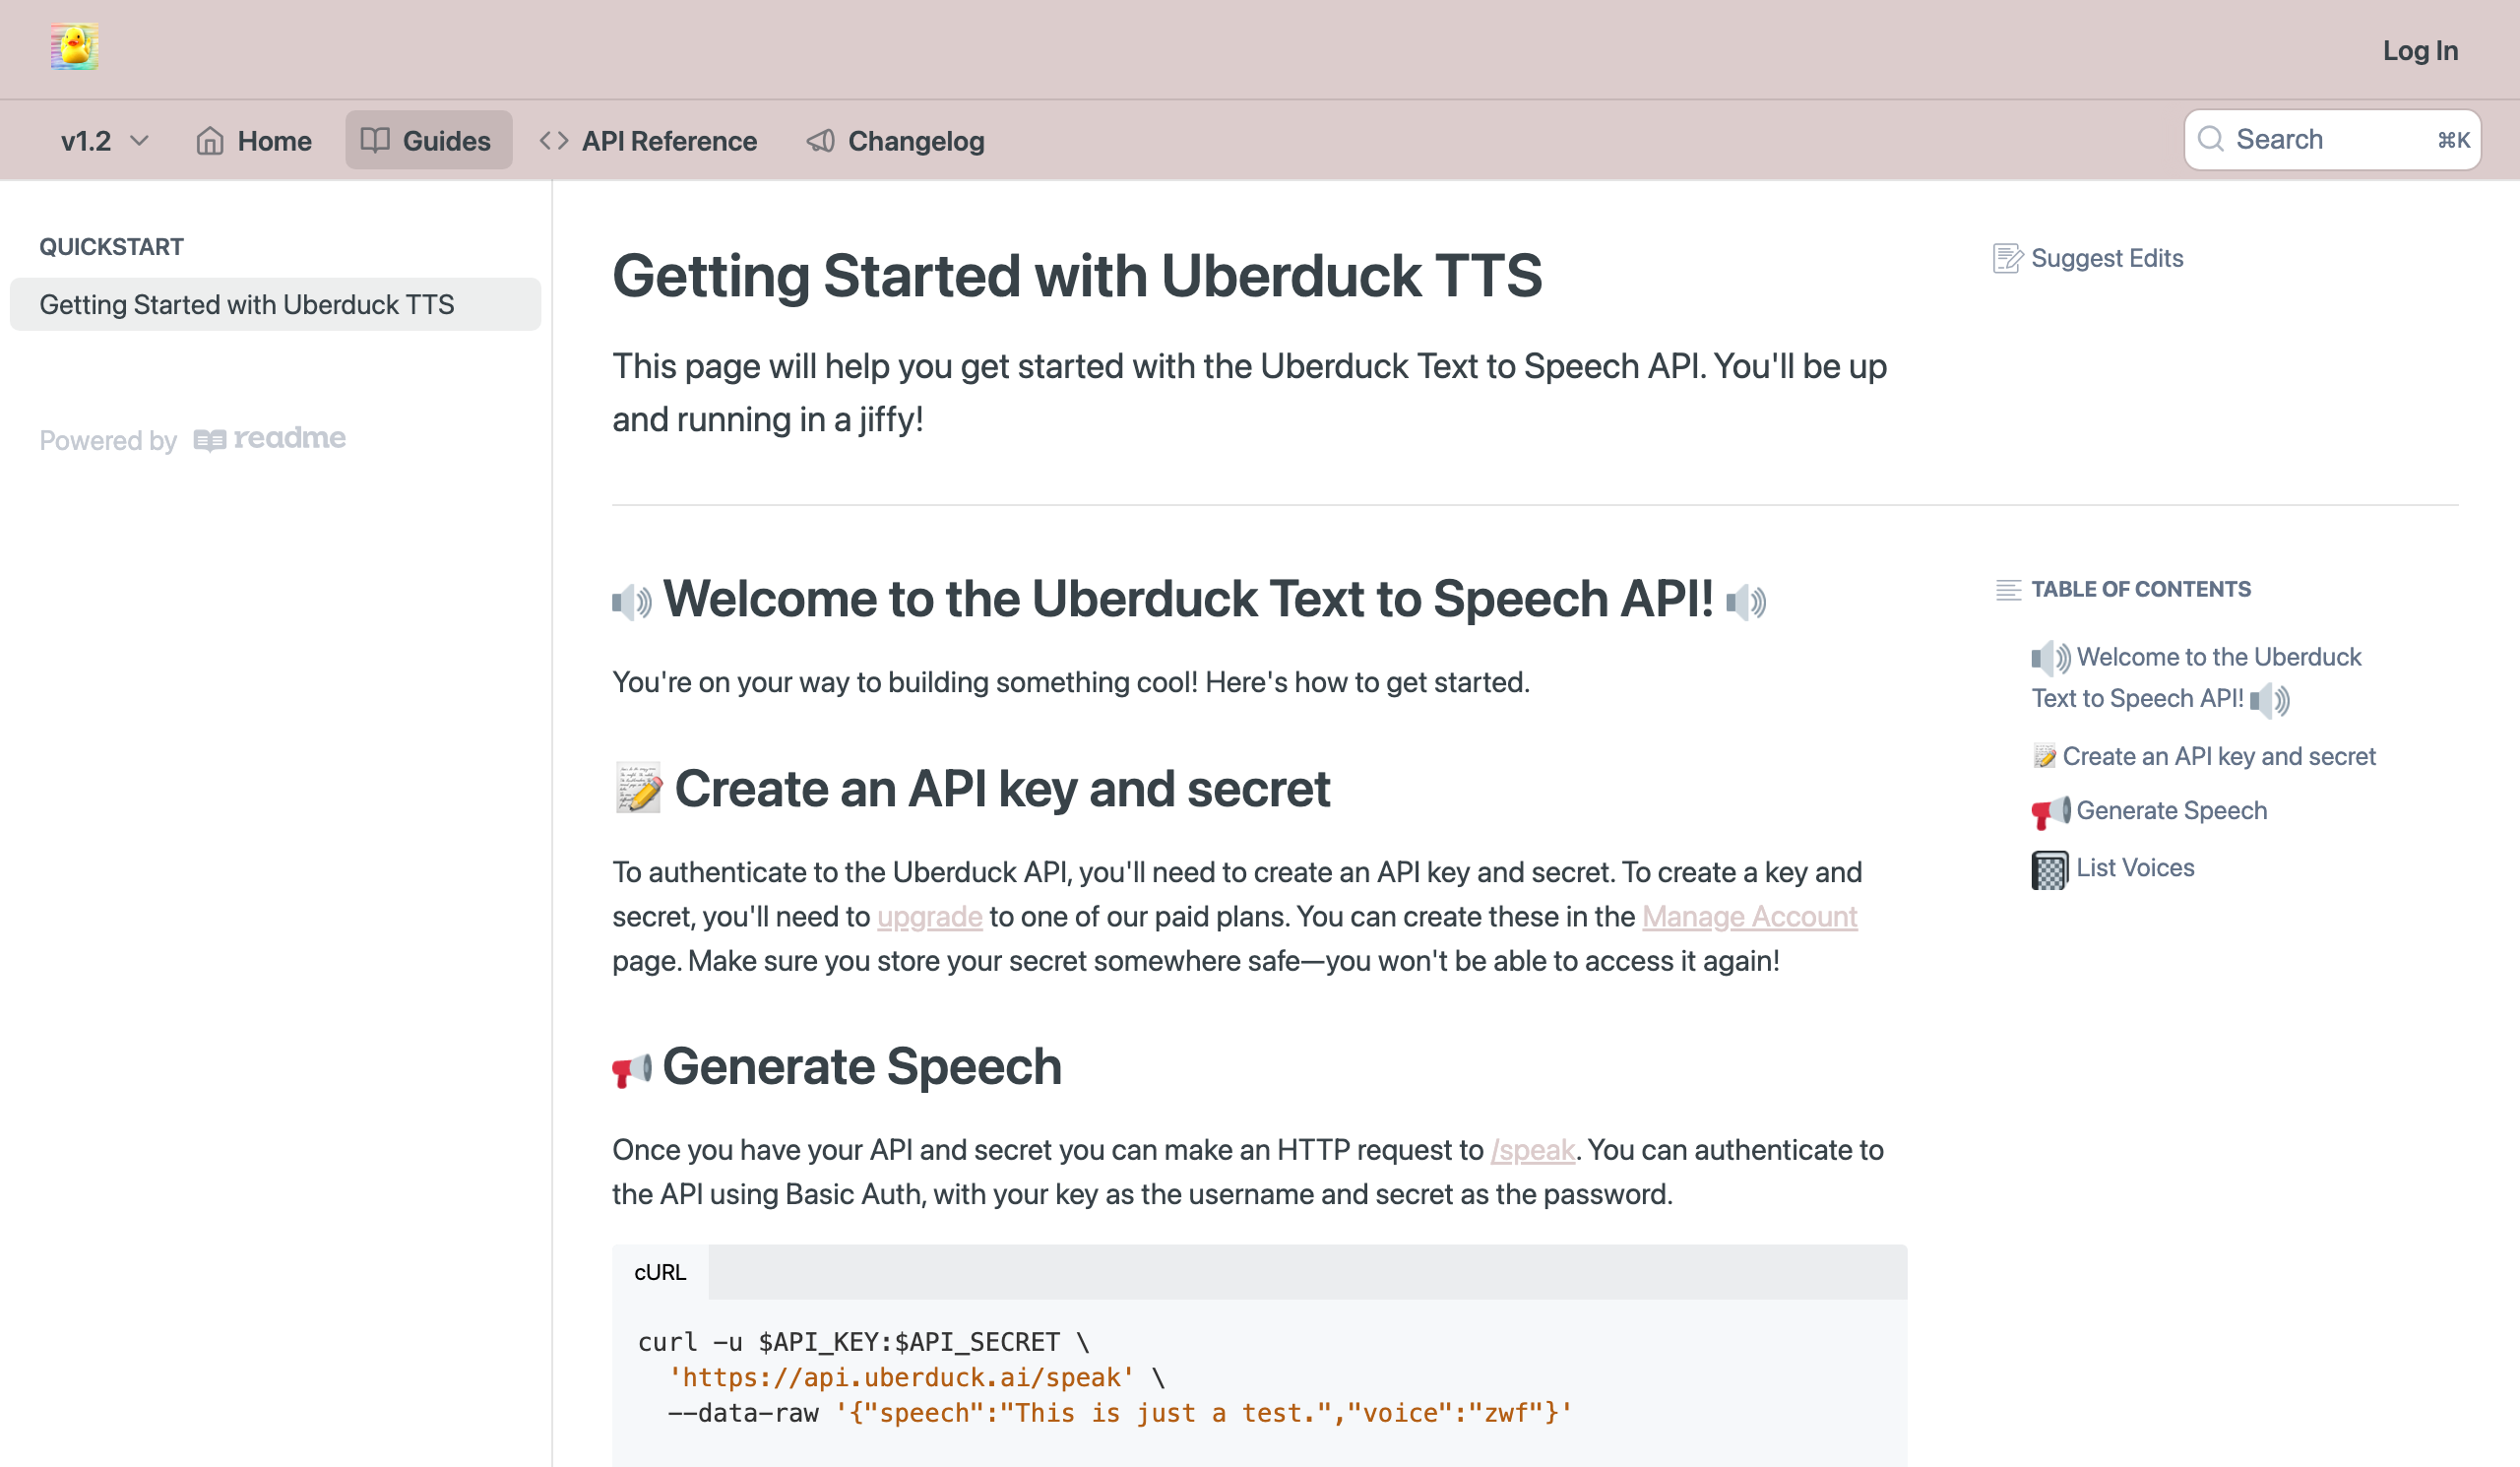2520x1467 pixels.
Task: Click the TABLE OF CONTENTS label
Action: pyautogui.click(x=2141, y=589)
